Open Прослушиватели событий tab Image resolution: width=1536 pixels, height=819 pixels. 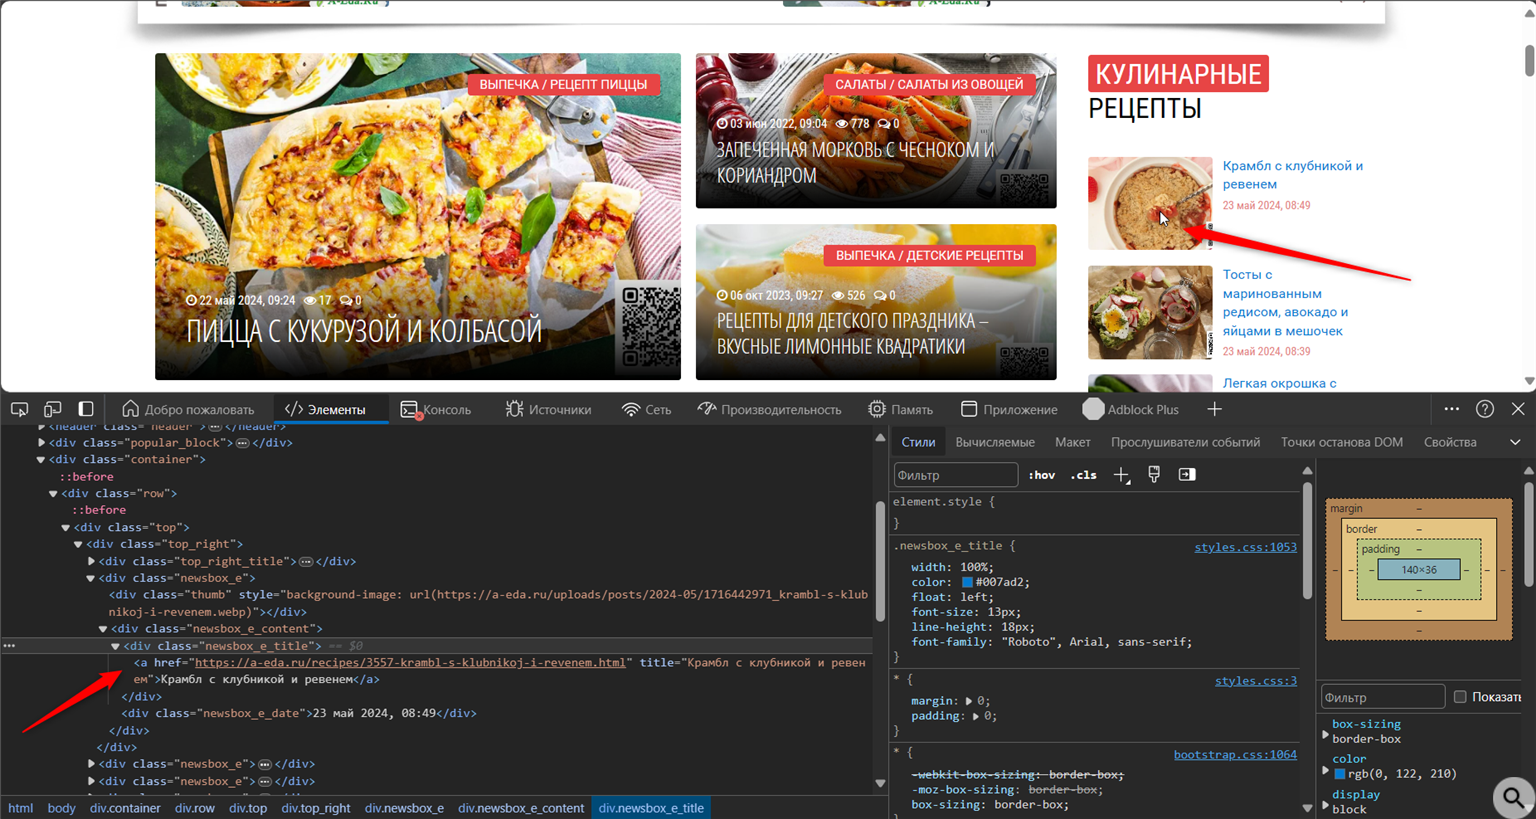click(1186, 442)
